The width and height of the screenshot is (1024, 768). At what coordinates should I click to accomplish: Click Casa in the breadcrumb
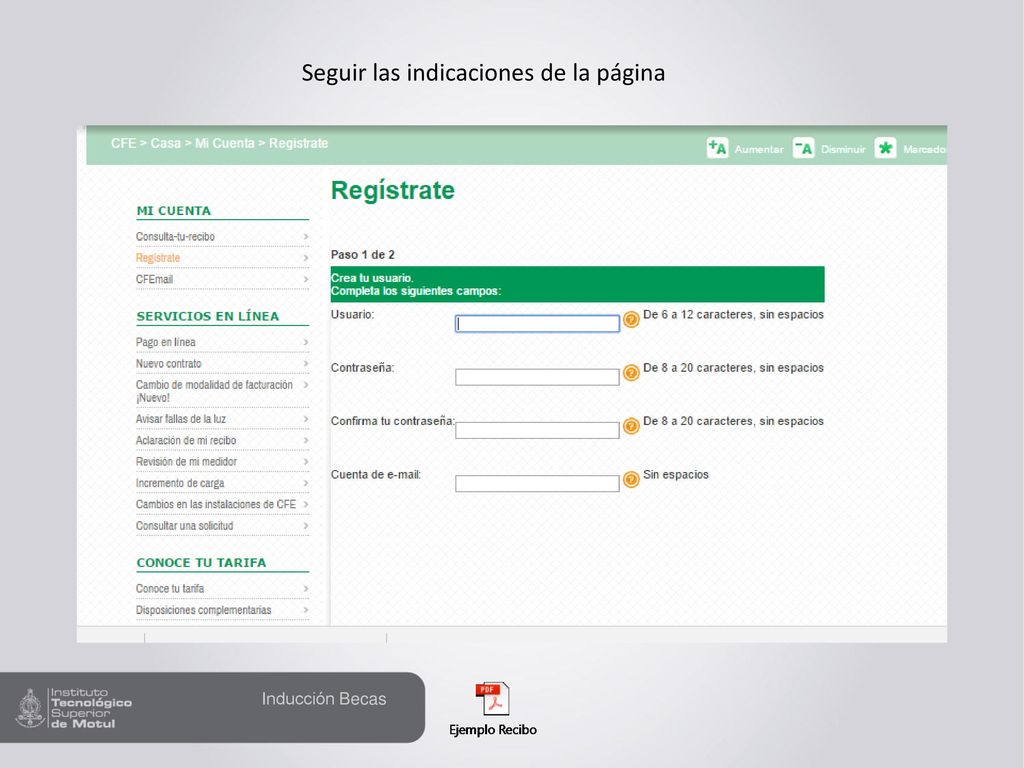tap(165, 143)
